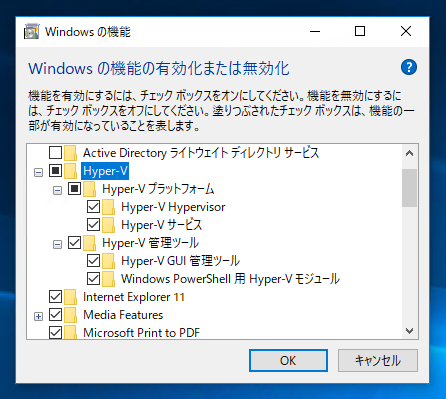446x399 pixels.
Task: Confirm changes with the OK button
Action: 288,360
